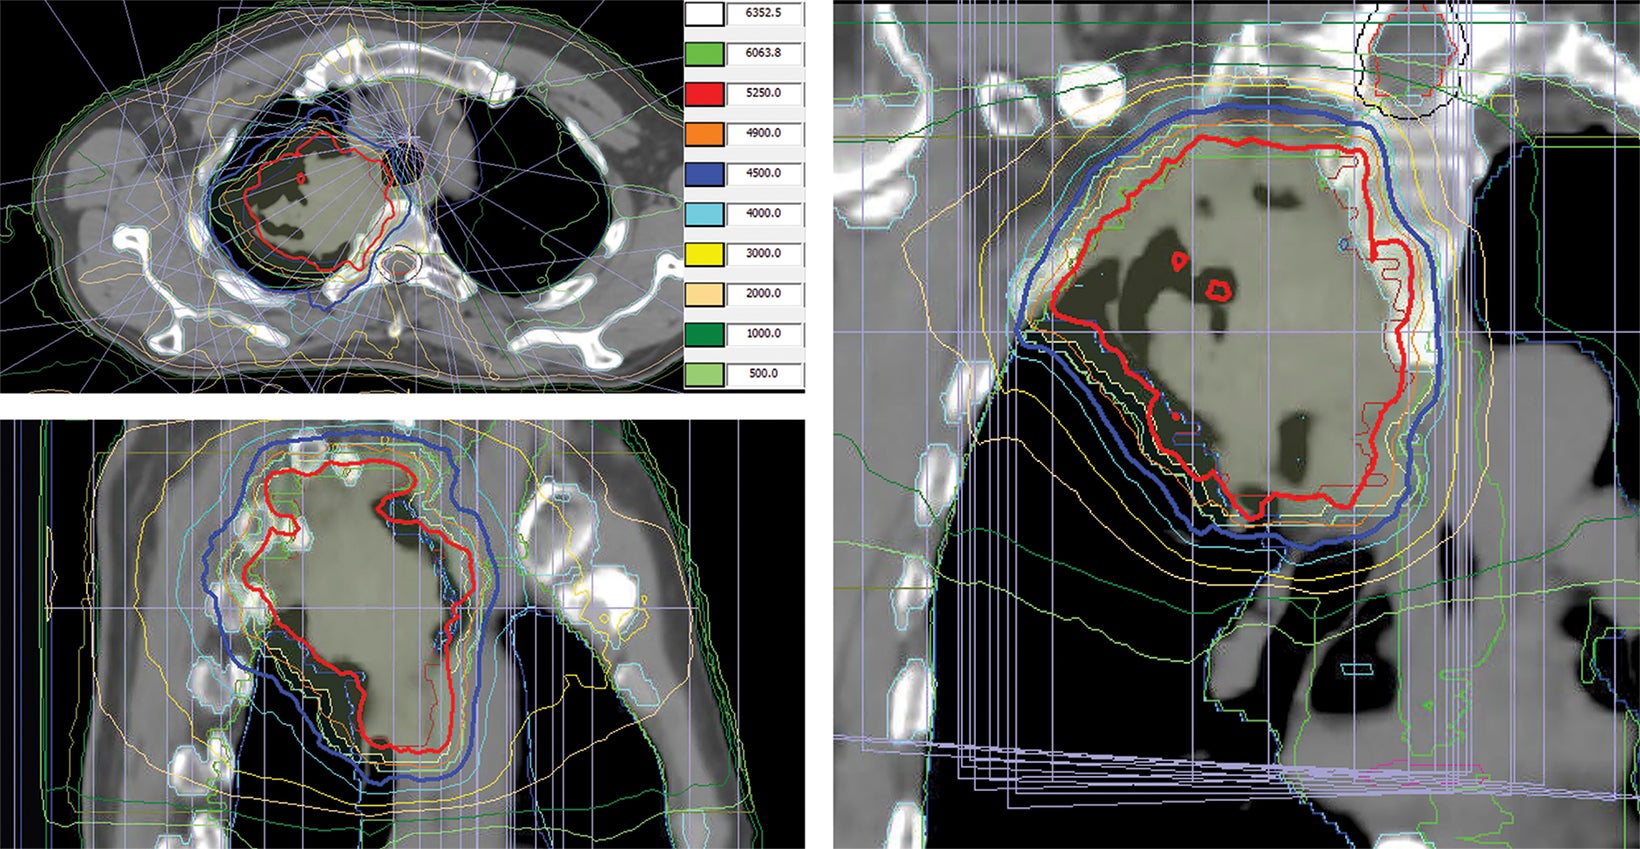The image size is (1640, 849).
Task: Select the 4900.0 dose value field
Action: [764, 133]
